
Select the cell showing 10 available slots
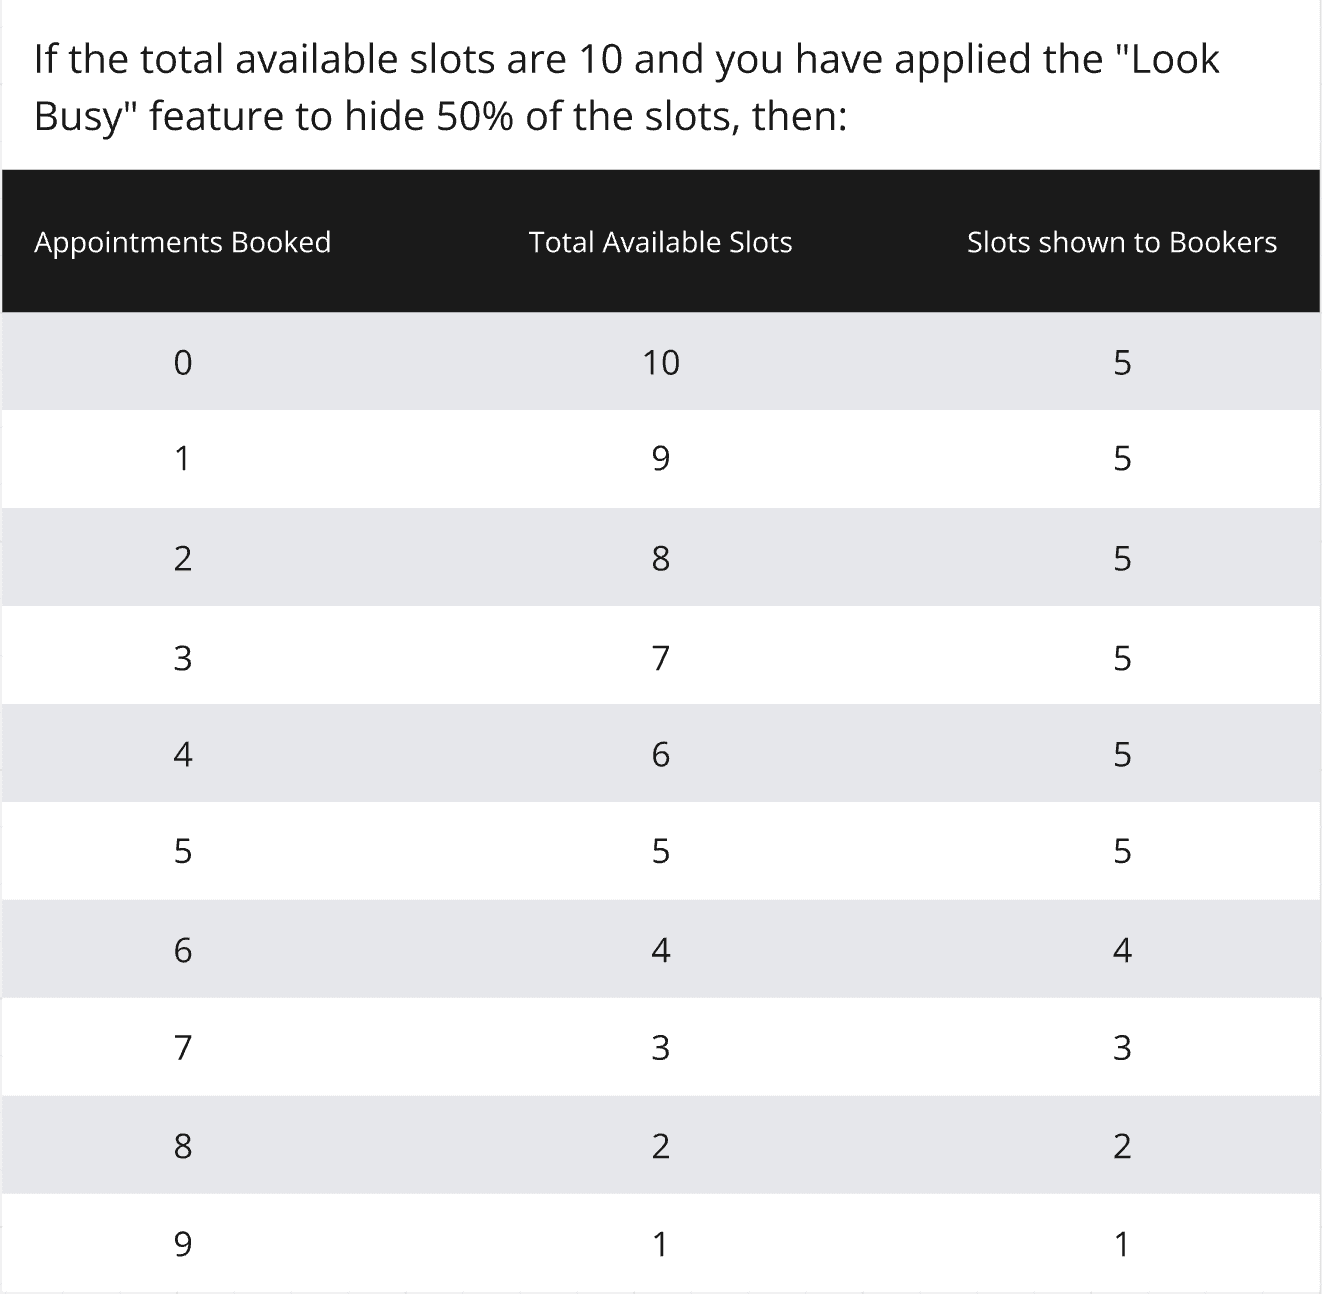pos(660,362)
